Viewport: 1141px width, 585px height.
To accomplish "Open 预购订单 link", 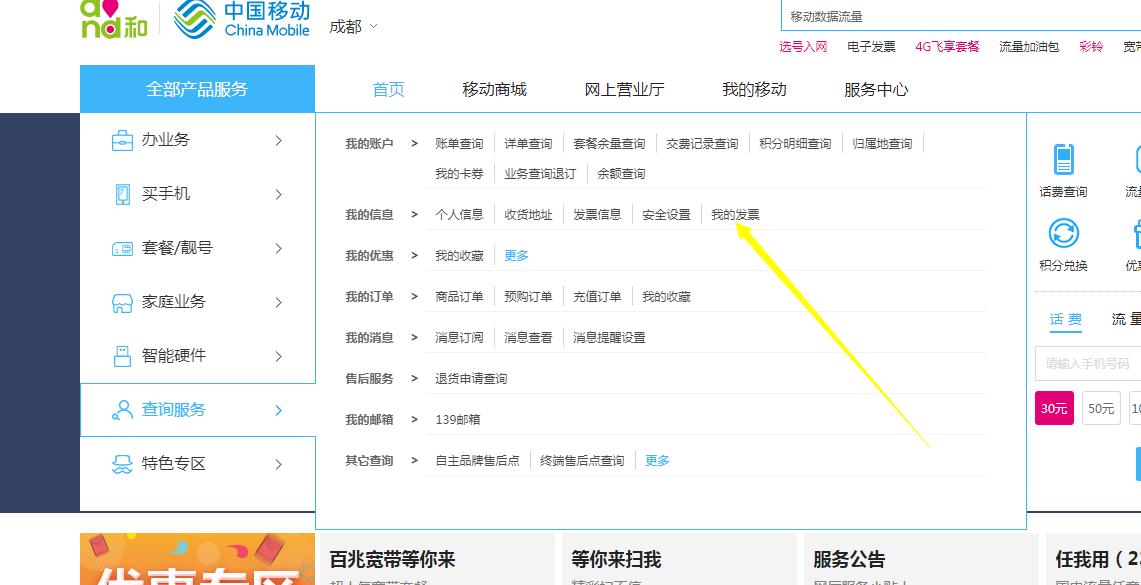I will point(528,297).
